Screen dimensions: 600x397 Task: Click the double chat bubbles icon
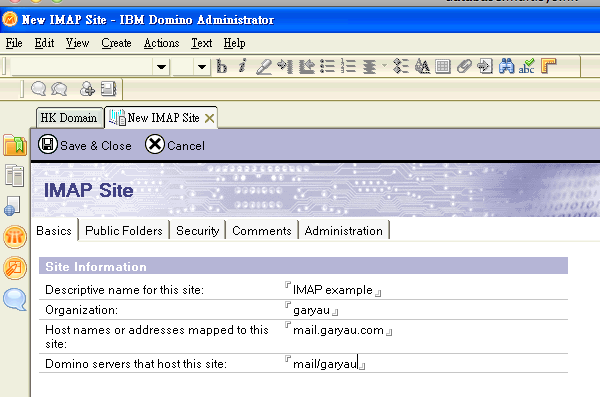pyautogui.click(x=59, y=89)
